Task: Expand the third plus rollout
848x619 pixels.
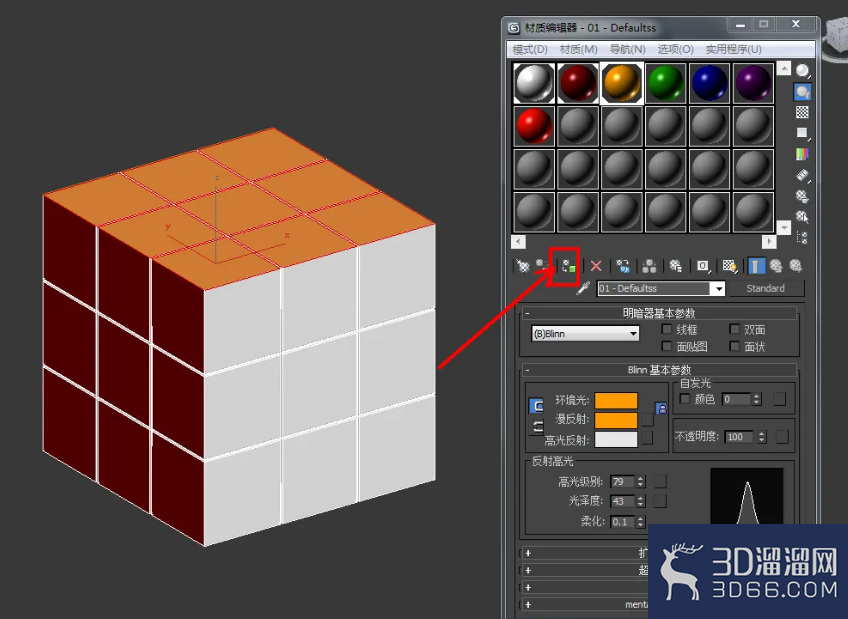Action: [x=528, y=588]
